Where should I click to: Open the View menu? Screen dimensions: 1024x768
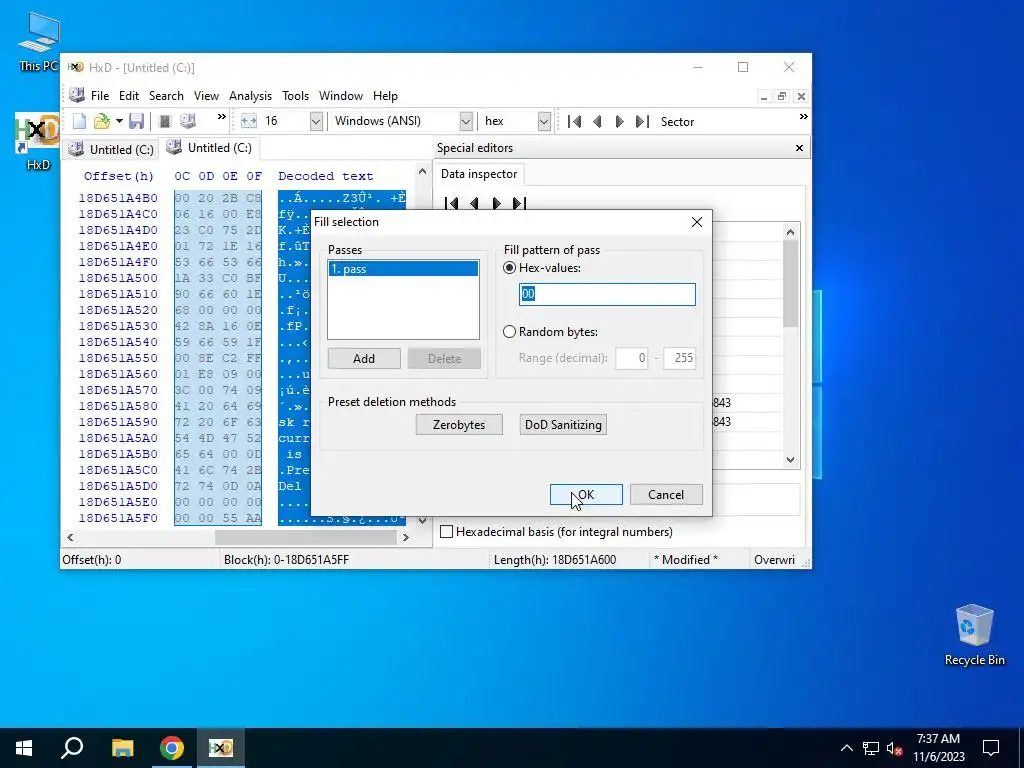click(206, 96)
